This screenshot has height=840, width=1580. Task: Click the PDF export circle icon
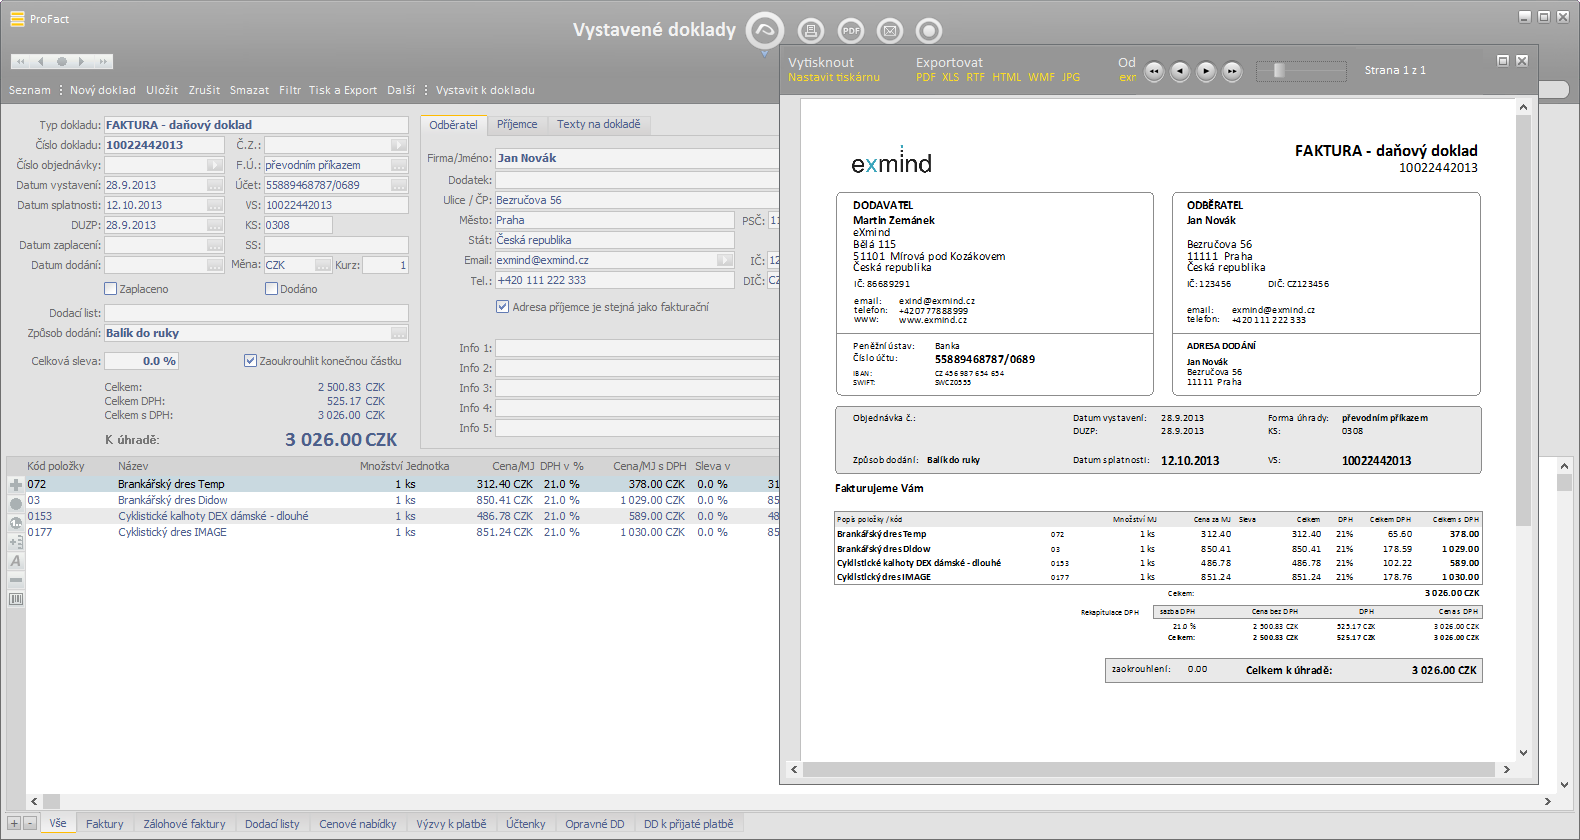851,31
